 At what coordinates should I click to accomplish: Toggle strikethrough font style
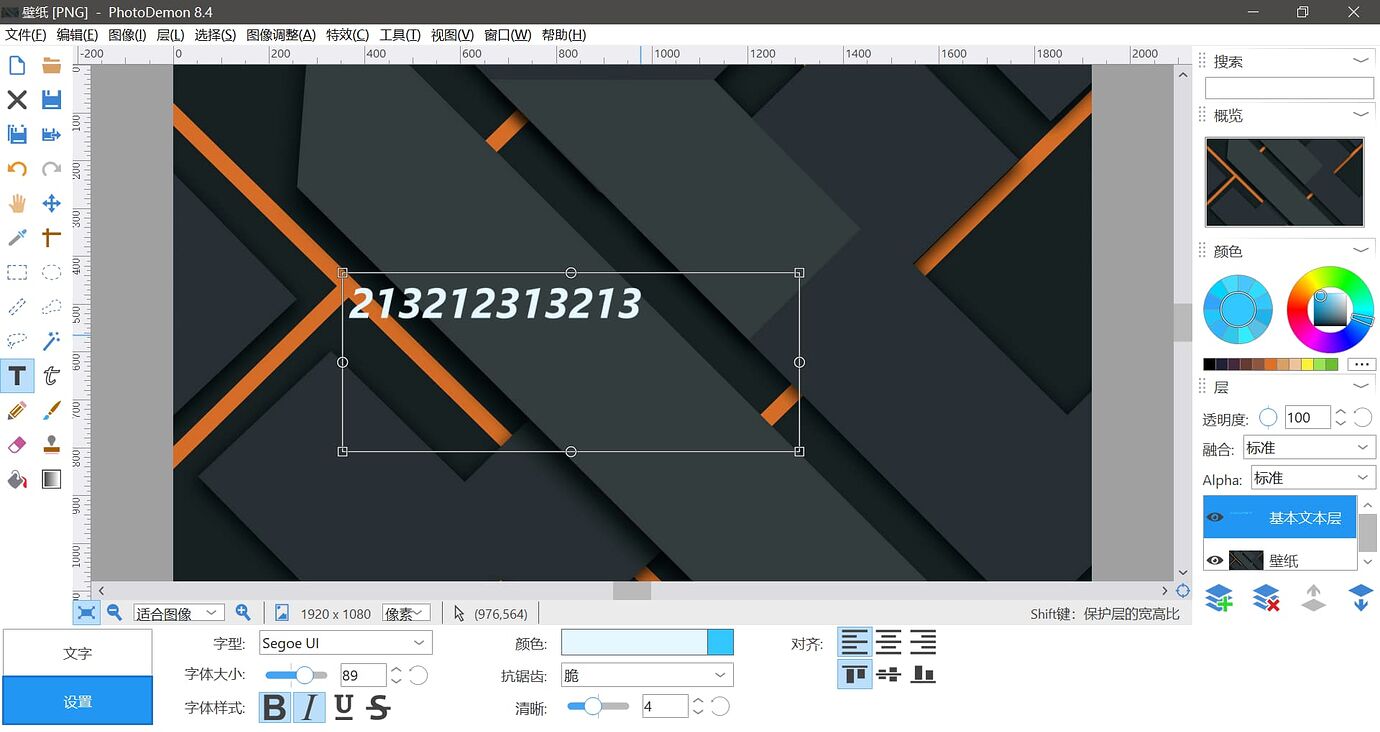[x=378, y=708]
